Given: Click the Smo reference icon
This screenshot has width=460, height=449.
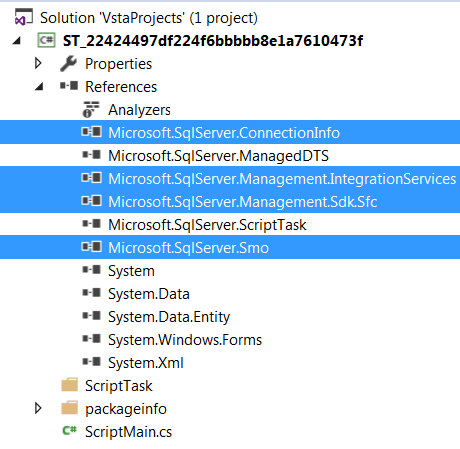Looking at the screenshot, I should (92, 247).
